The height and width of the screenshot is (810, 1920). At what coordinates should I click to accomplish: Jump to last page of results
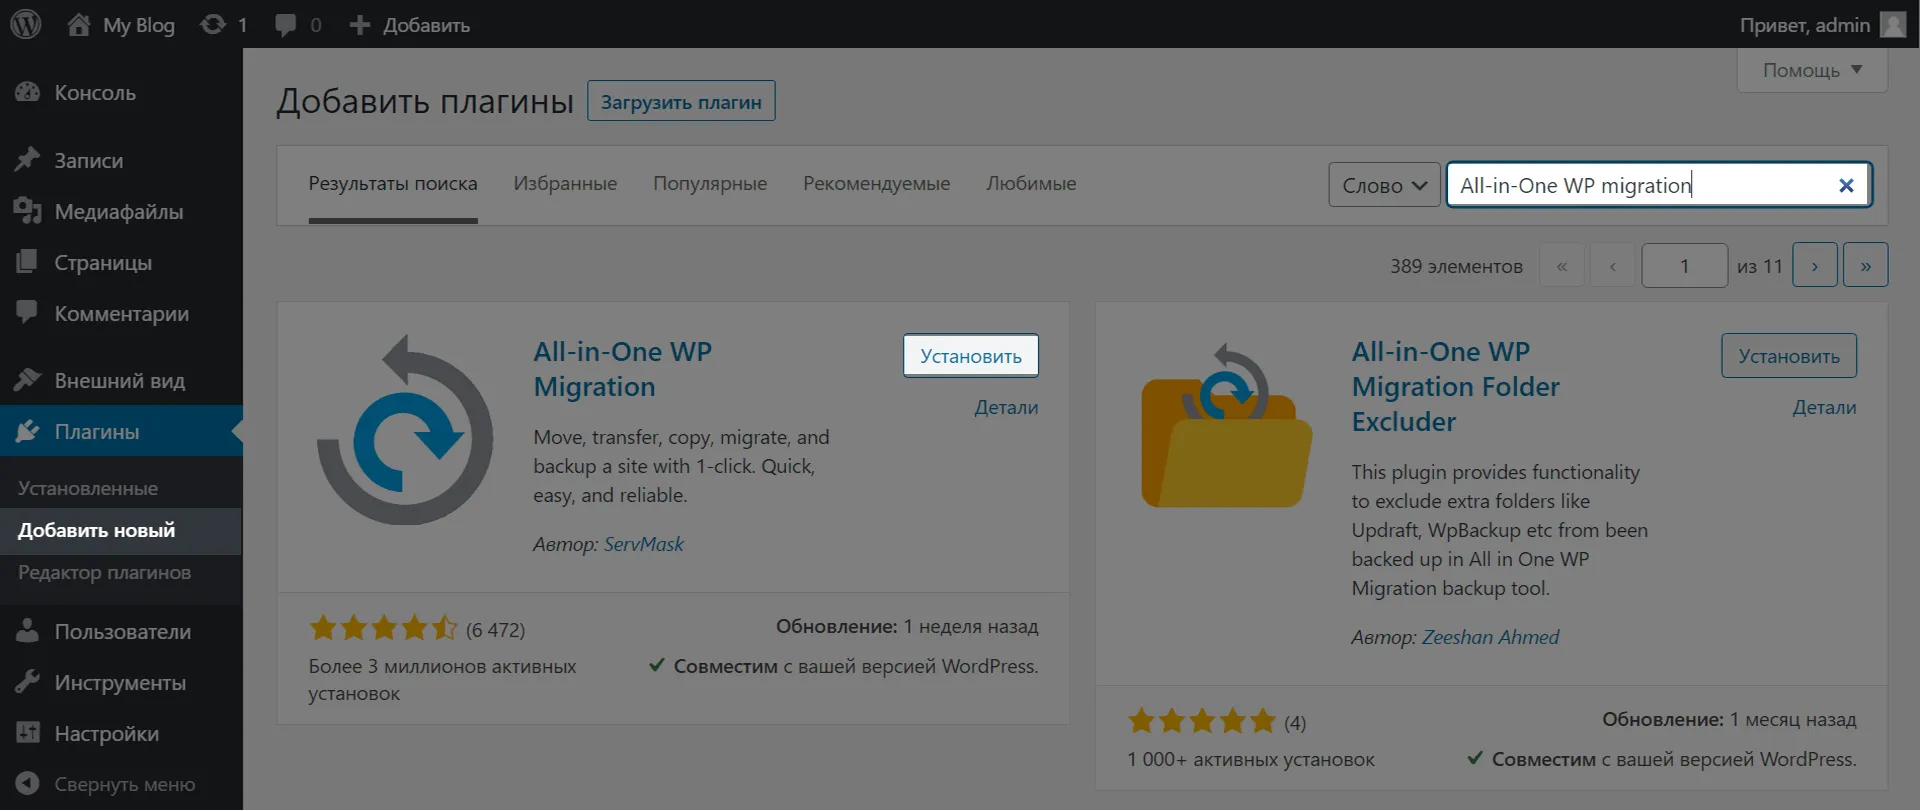[1866, 266]
